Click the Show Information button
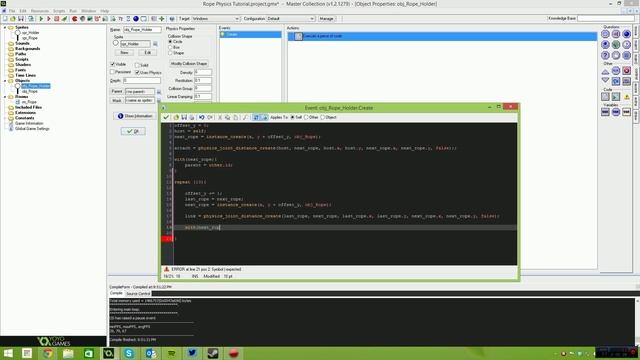This screenshot has height=360, width=640. click(135, 116)
